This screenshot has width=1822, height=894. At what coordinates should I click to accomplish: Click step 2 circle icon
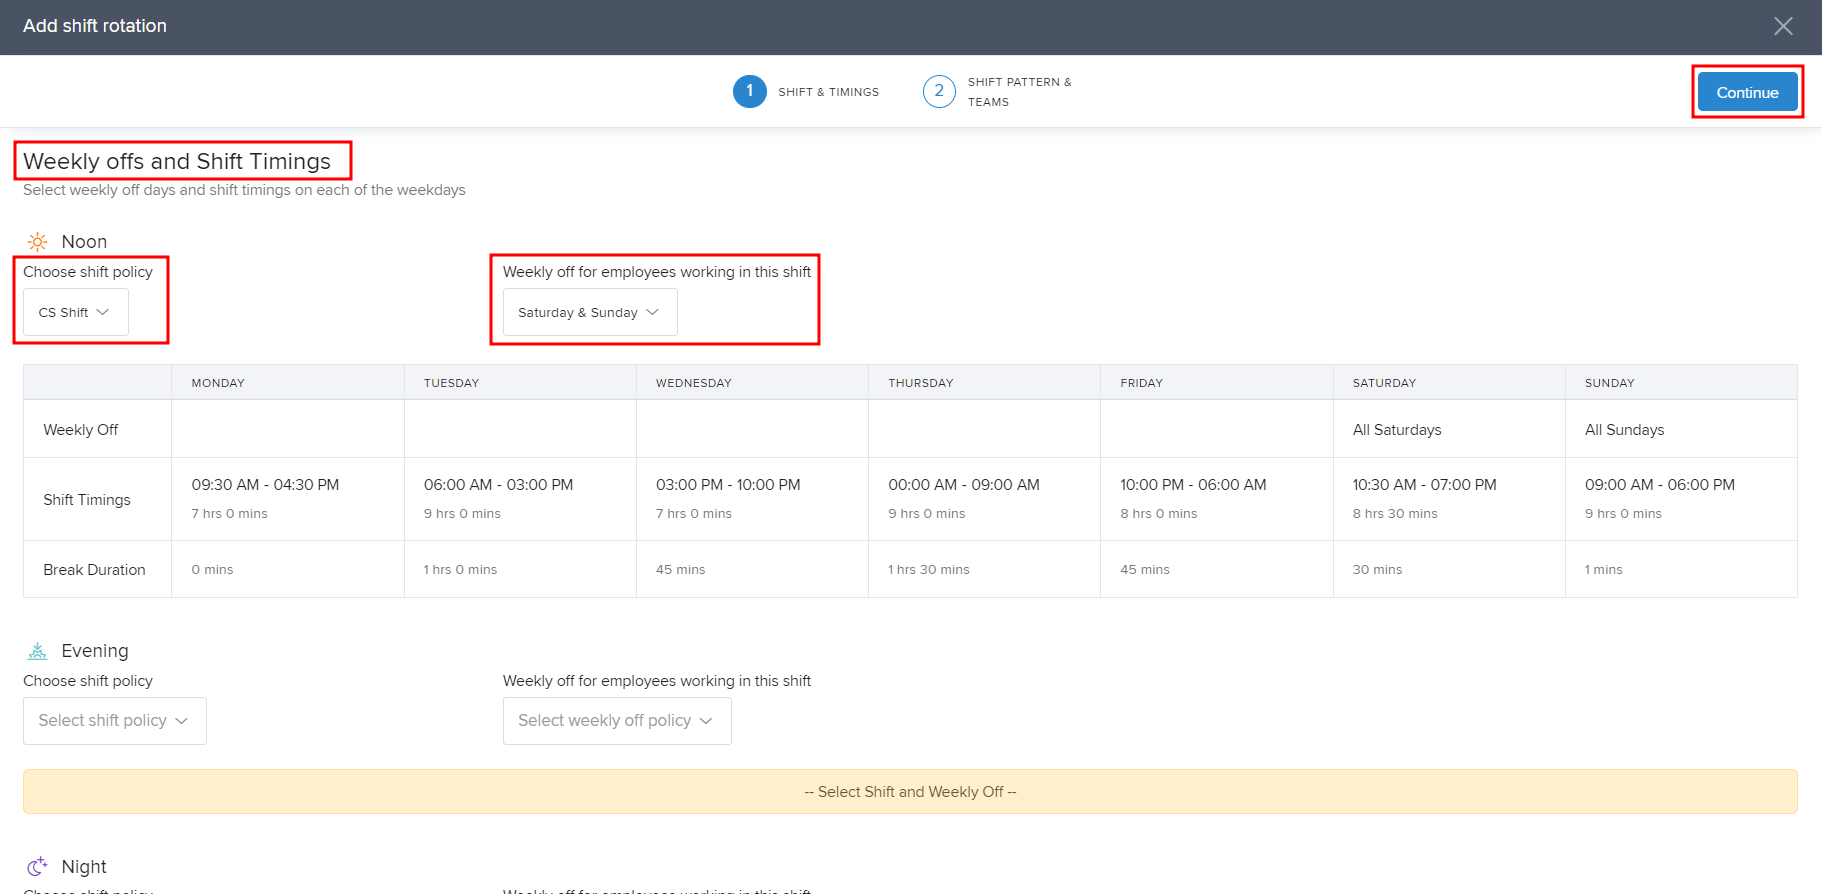(x=938, y=91)
